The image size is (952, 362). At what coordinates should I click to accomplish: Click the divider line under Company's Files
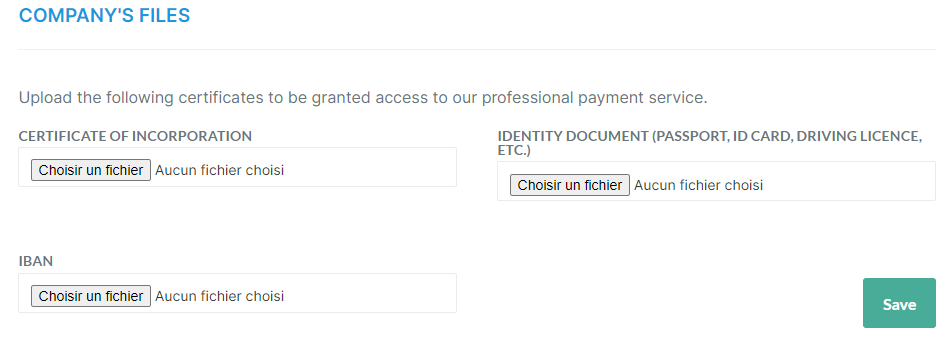[x=477, y=49]
